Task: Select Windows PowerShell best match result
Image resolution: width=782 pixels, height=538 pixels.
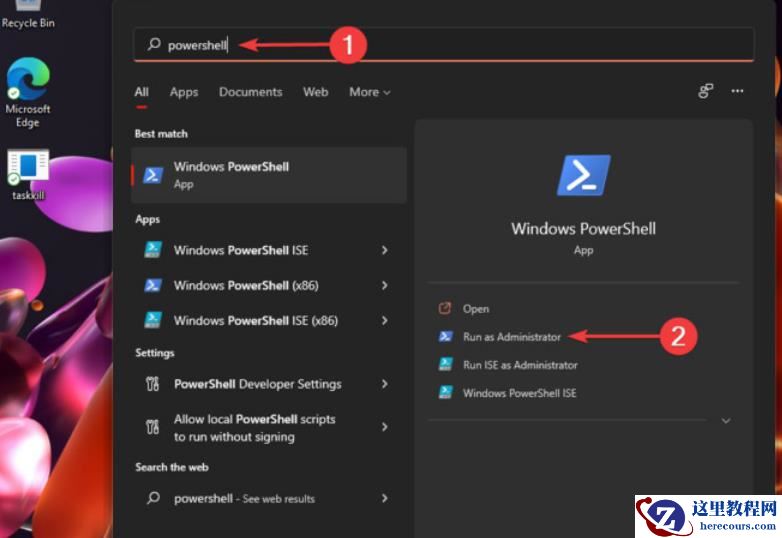Action: [x=268, y=175]
